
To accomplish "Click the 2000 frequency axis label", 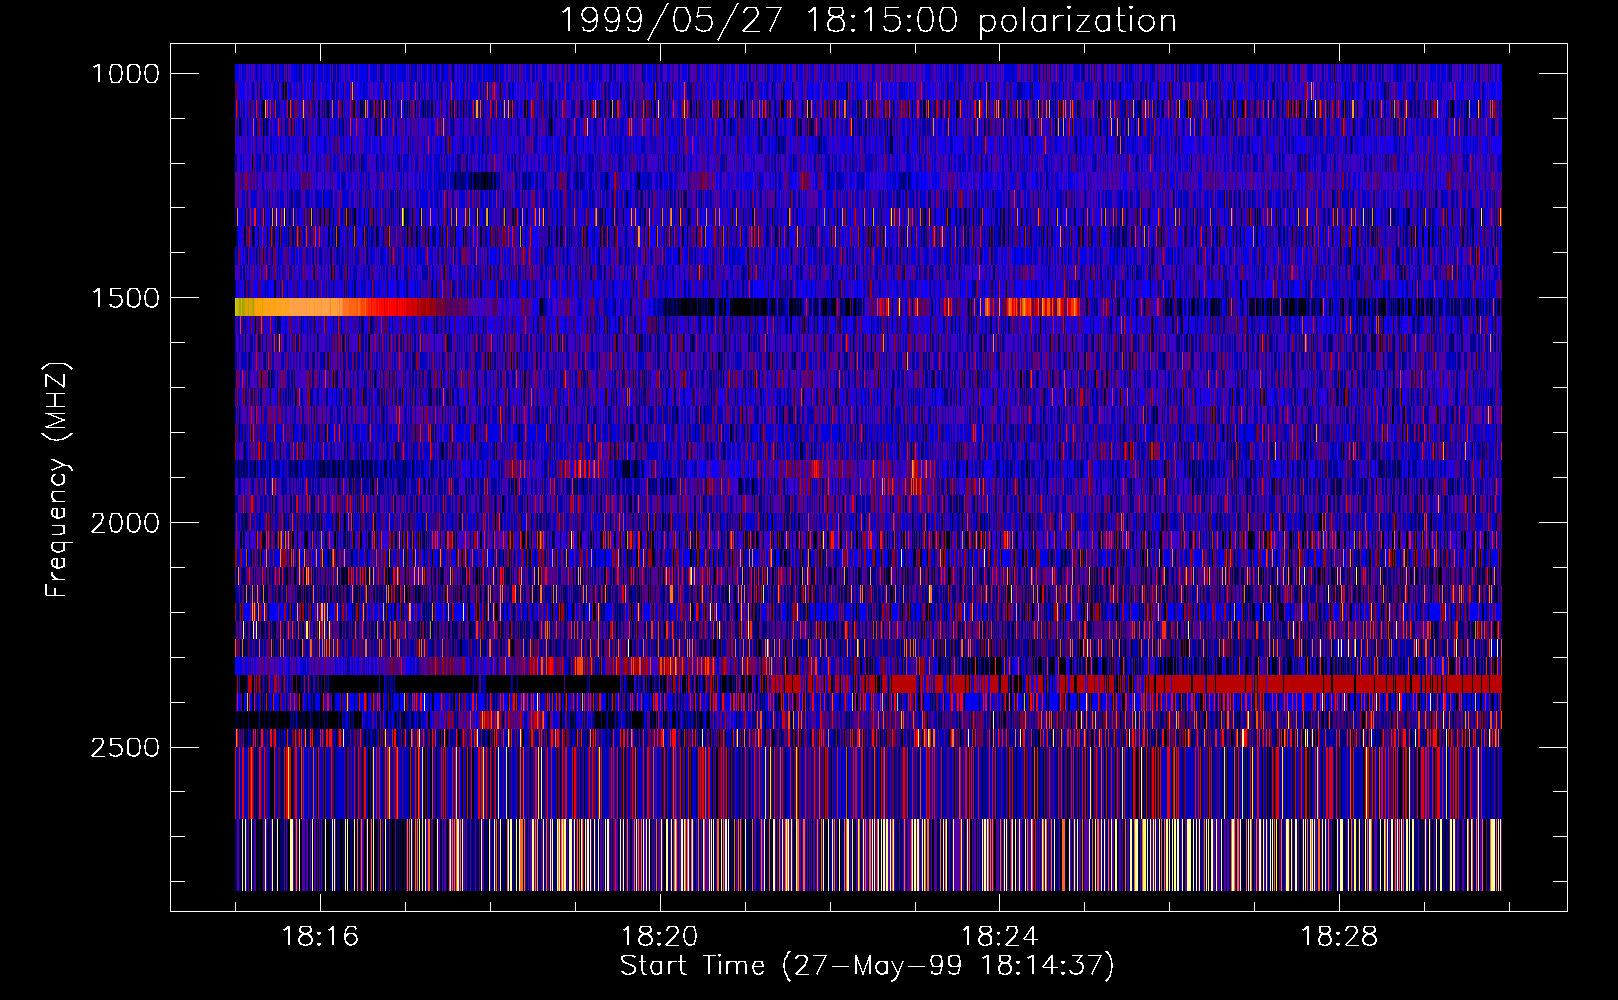I will [126, 523].
